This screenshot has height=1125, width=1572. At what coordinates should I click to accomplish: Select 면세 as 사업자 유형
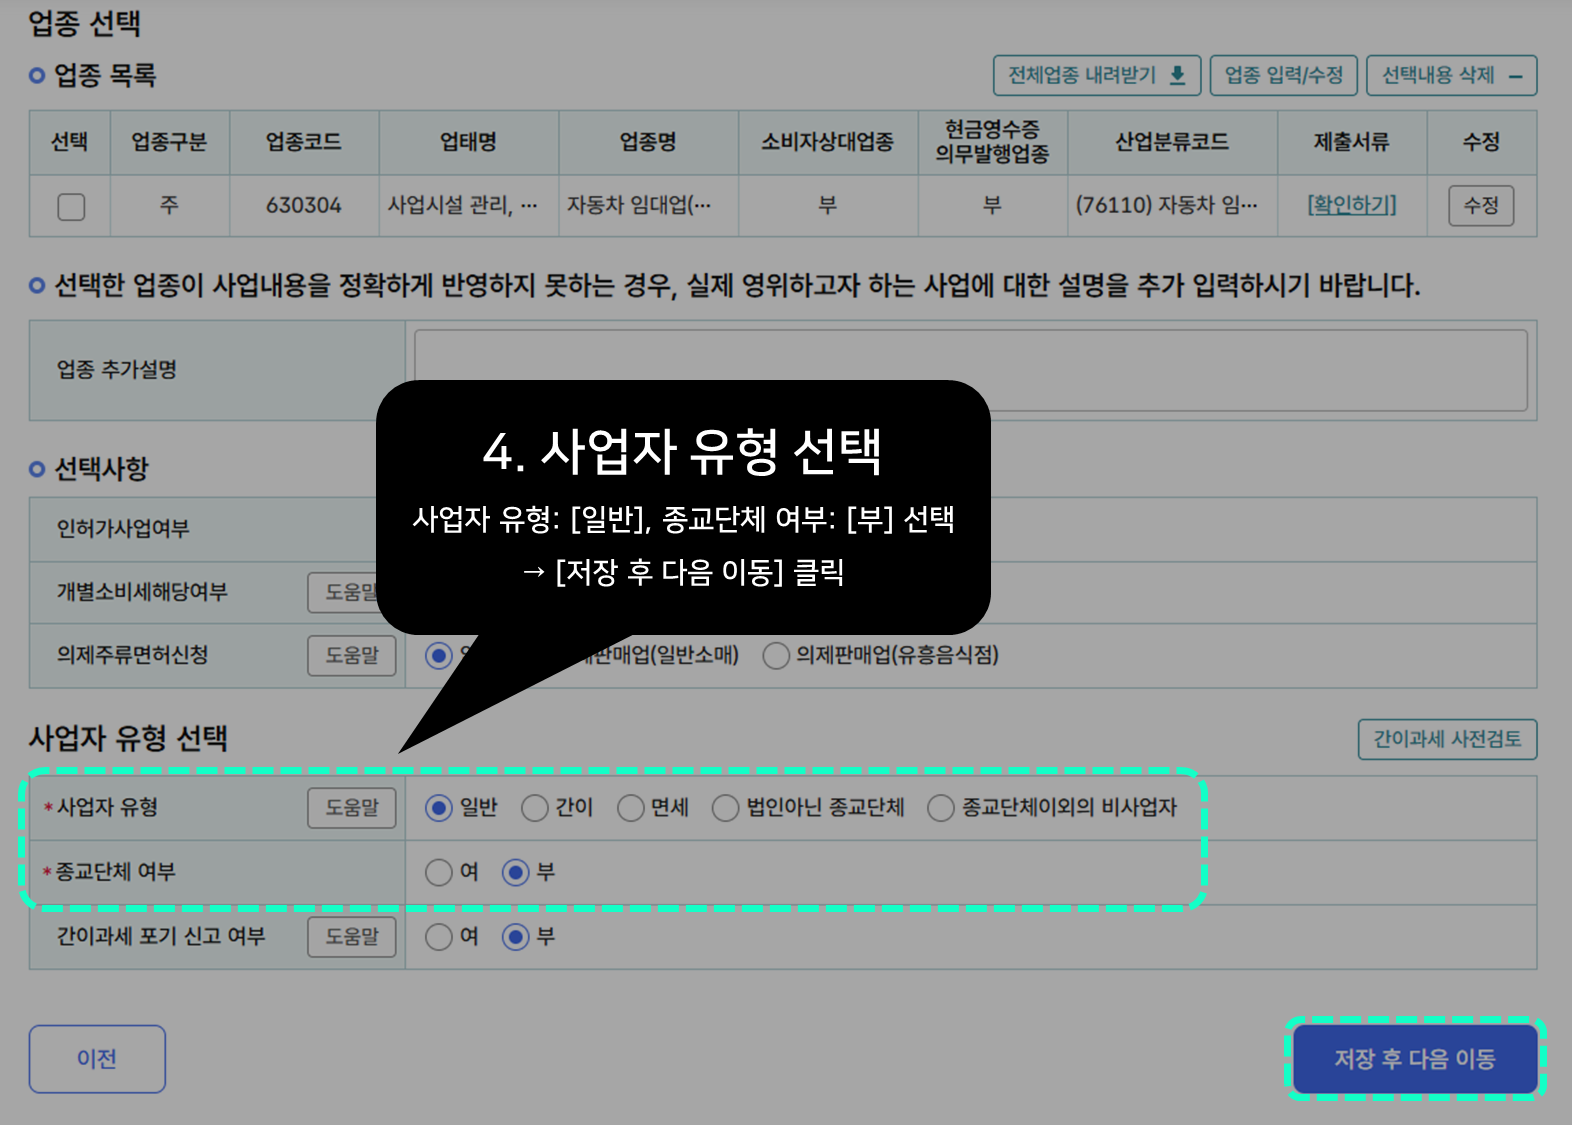pyautogui.click(x=631, y=808)
